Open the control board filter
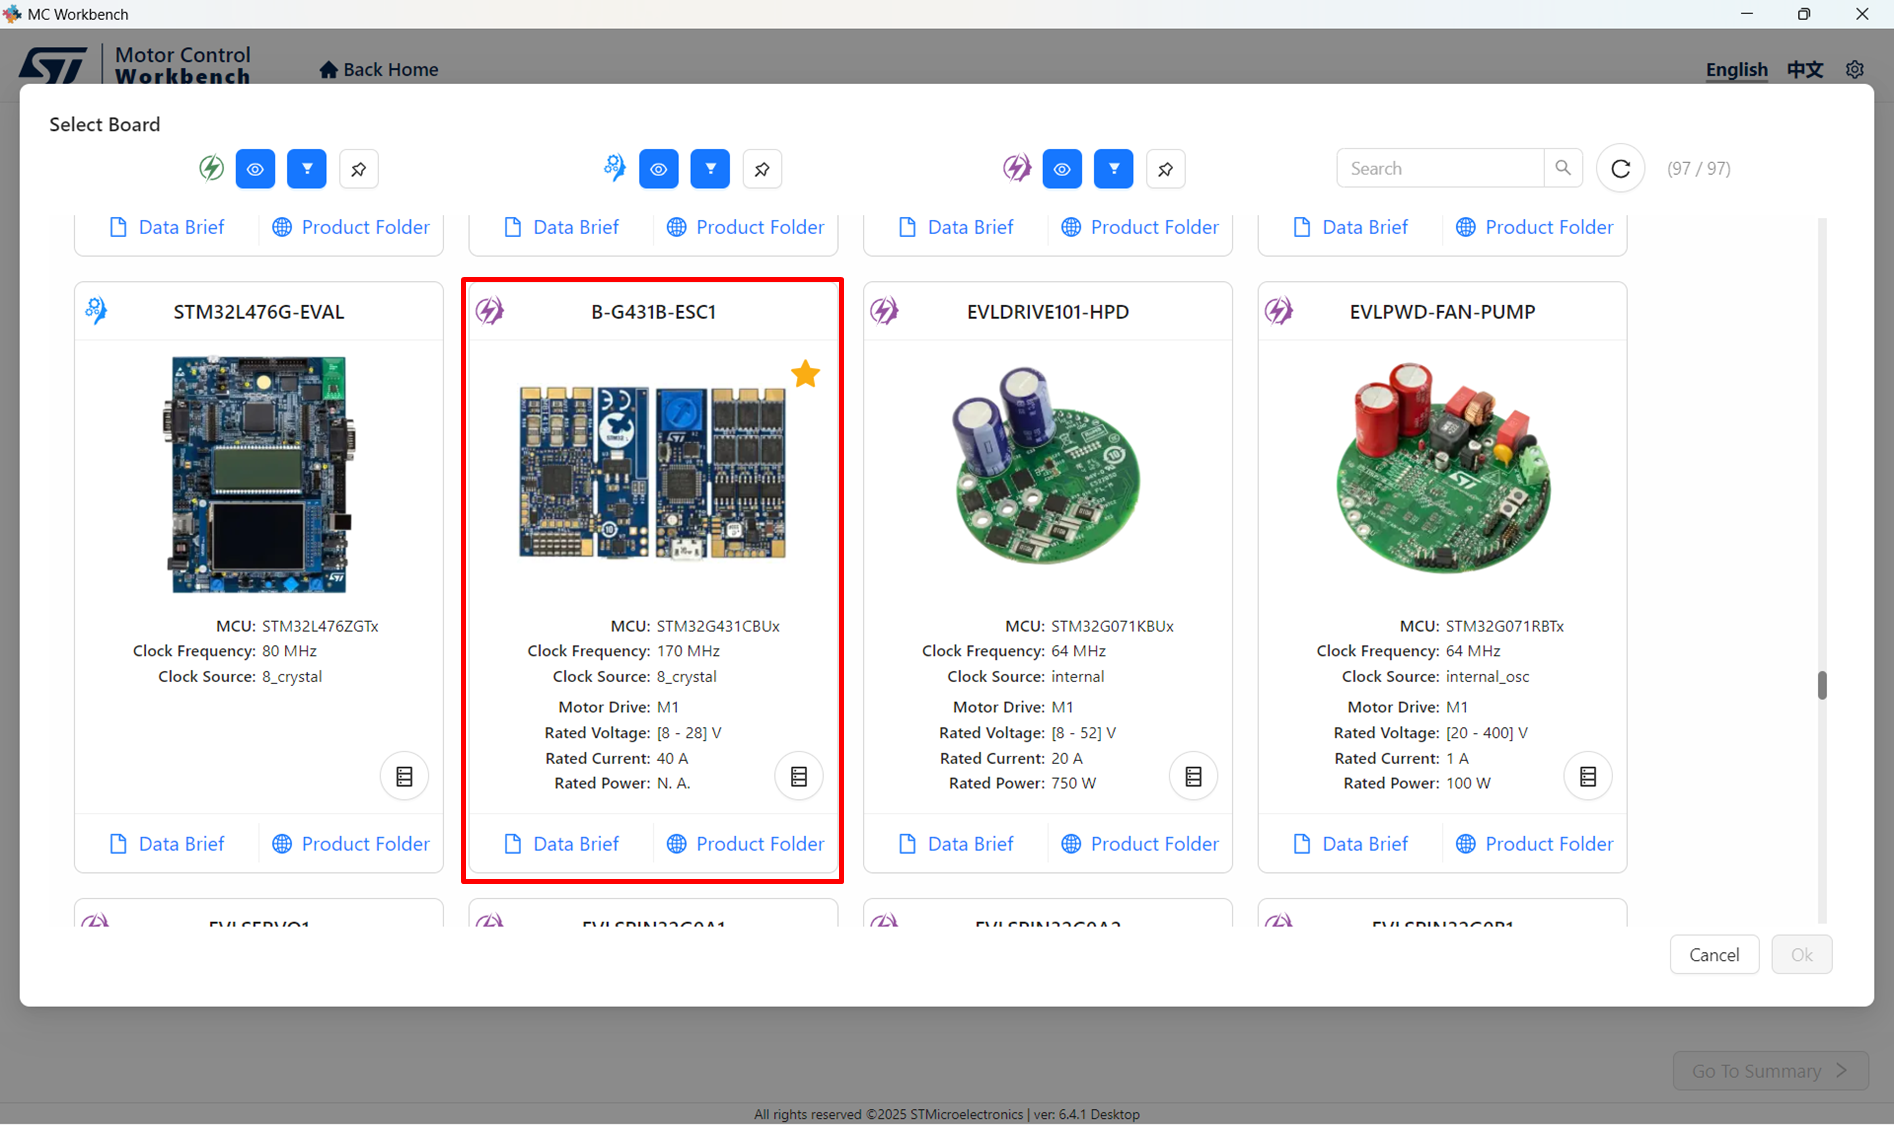This screenshot has height=1125, width=1894. tap(307, 169)
